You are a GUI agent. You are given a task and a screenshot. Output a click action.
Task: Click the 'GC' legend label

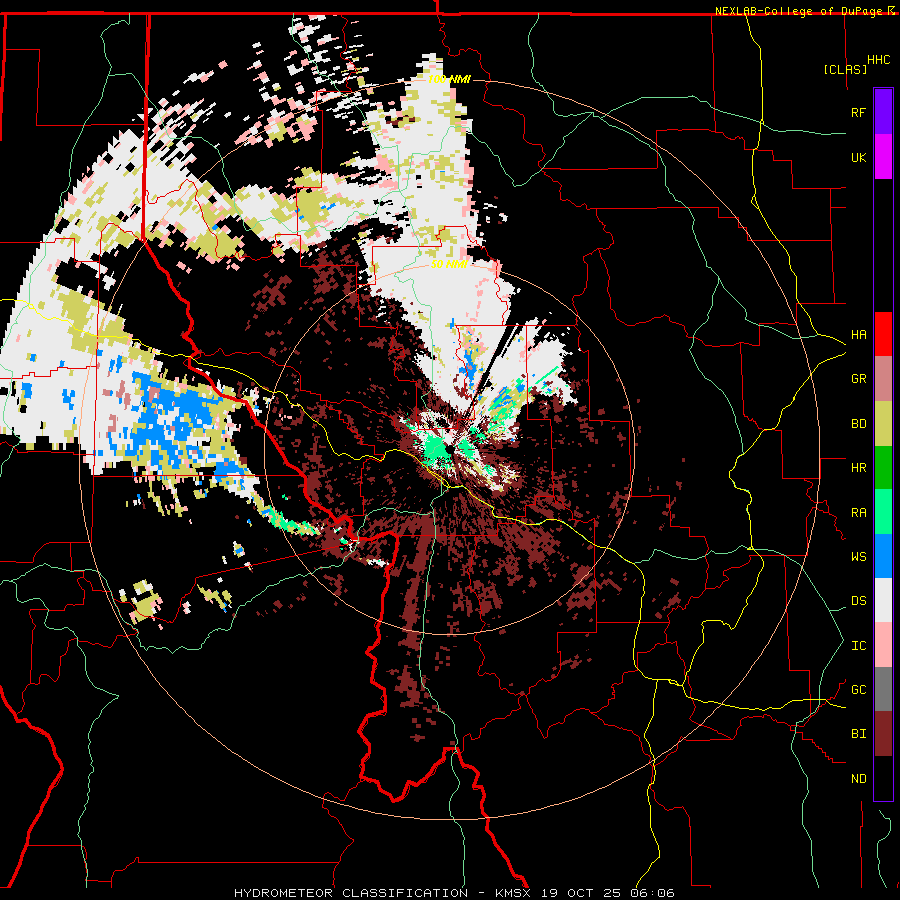tap(858, 690)
